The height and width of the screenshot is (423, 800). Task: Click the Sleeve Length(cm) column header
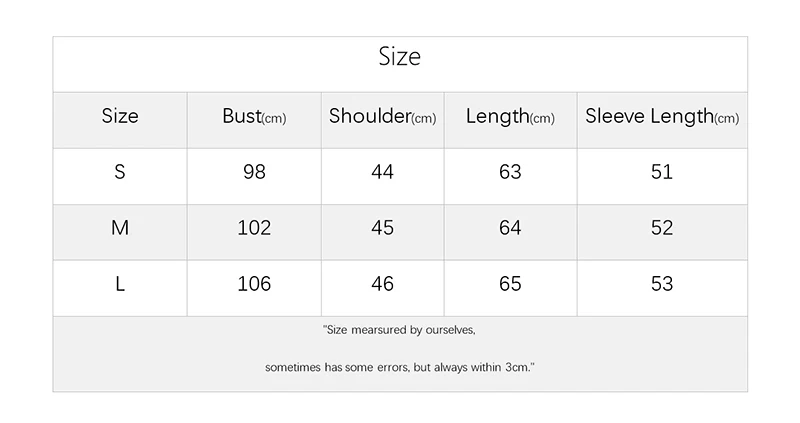(662, 116)
